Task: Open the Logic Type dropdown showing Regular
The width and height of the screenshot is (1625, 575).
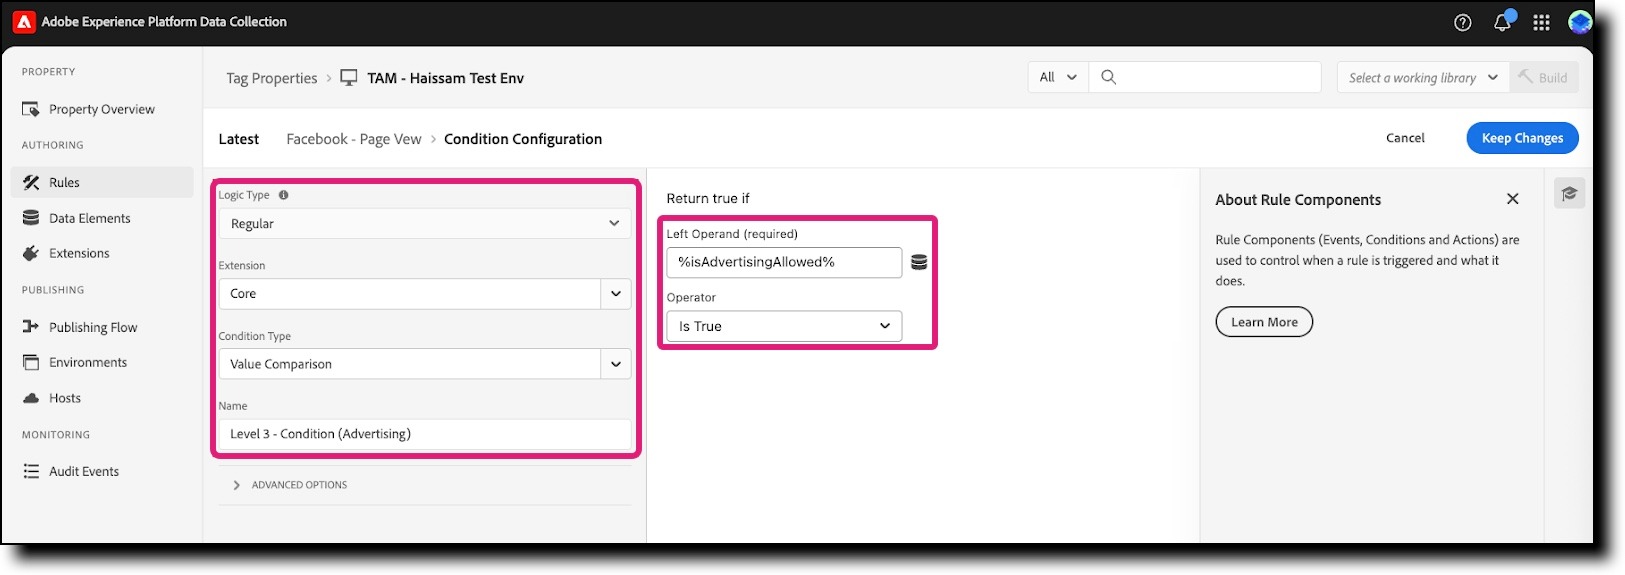Action: (425, 223)
